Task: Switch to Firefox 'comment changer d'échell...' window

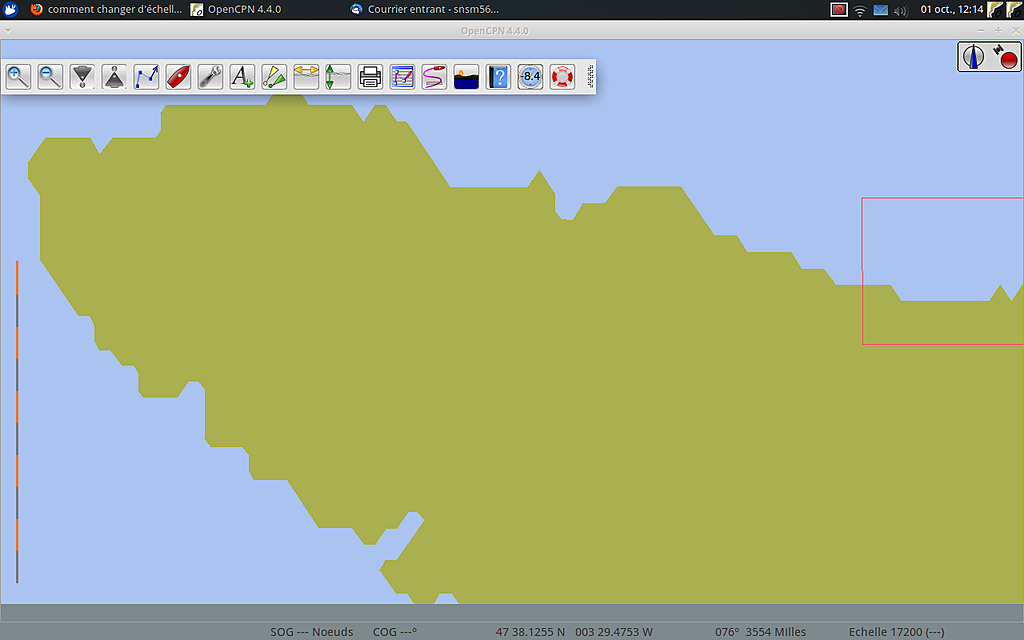Action: tap(107, 9)
